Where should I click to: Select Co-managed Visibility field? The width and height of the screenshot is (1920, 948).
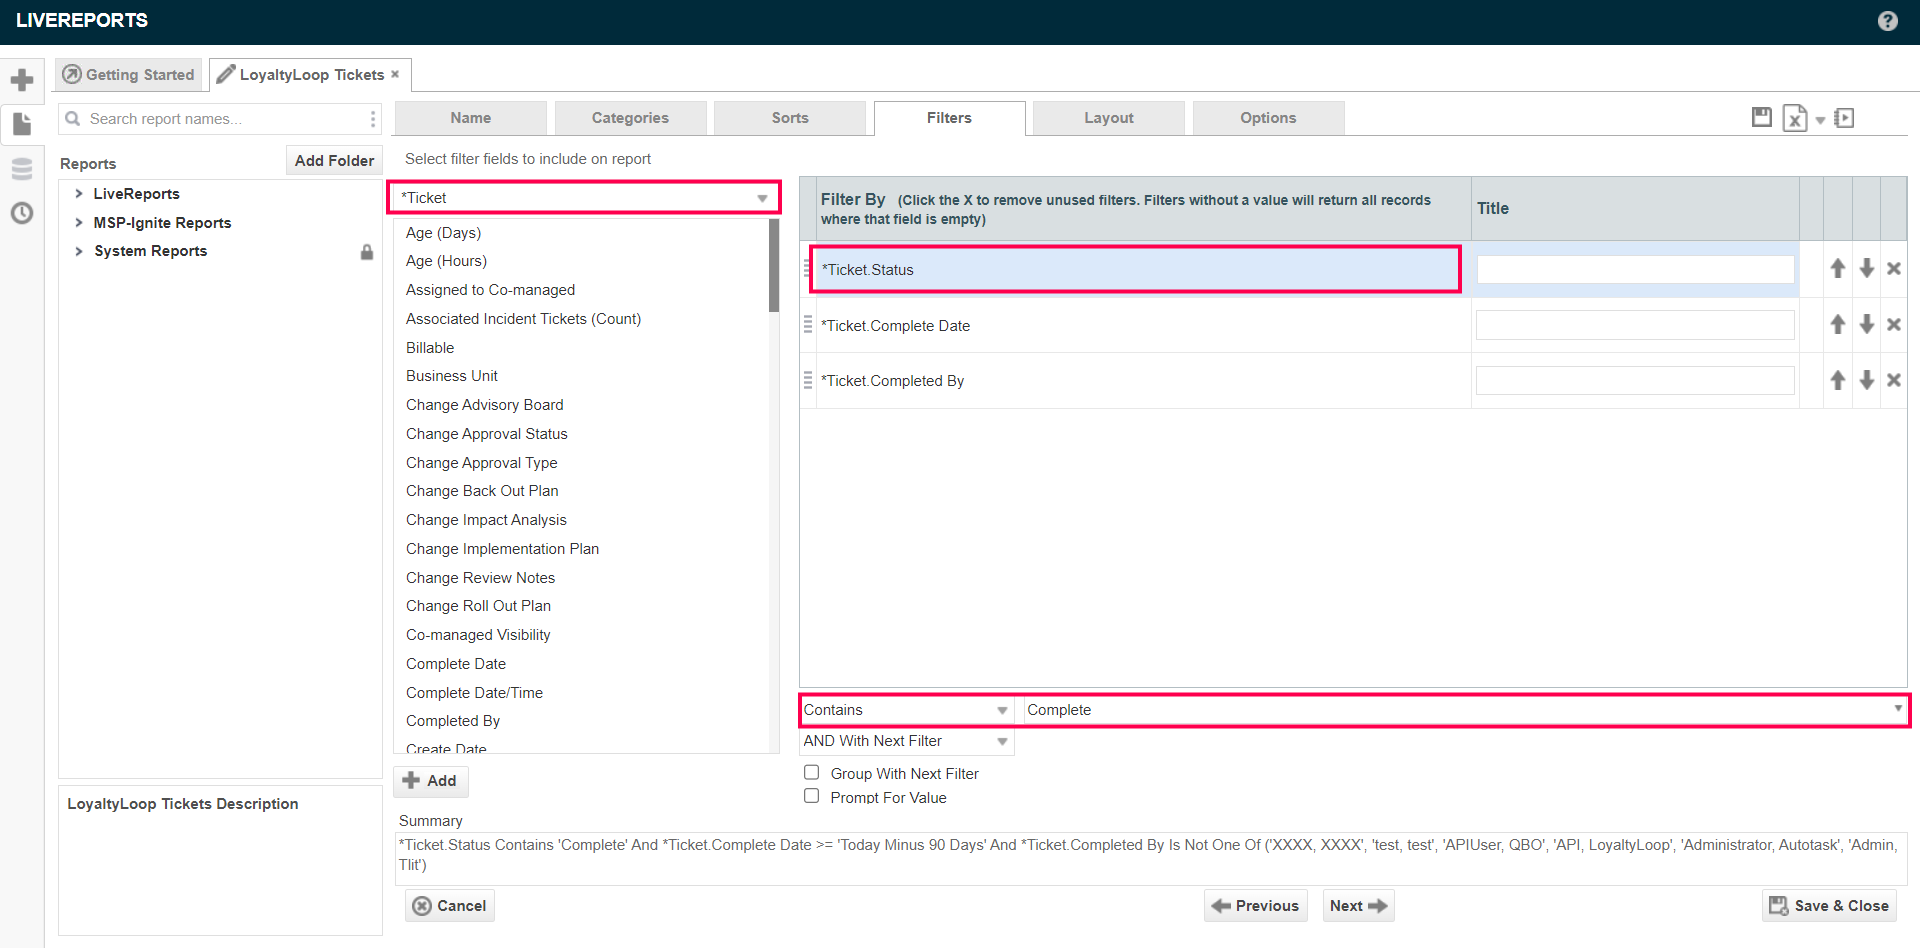coord(478,635)
